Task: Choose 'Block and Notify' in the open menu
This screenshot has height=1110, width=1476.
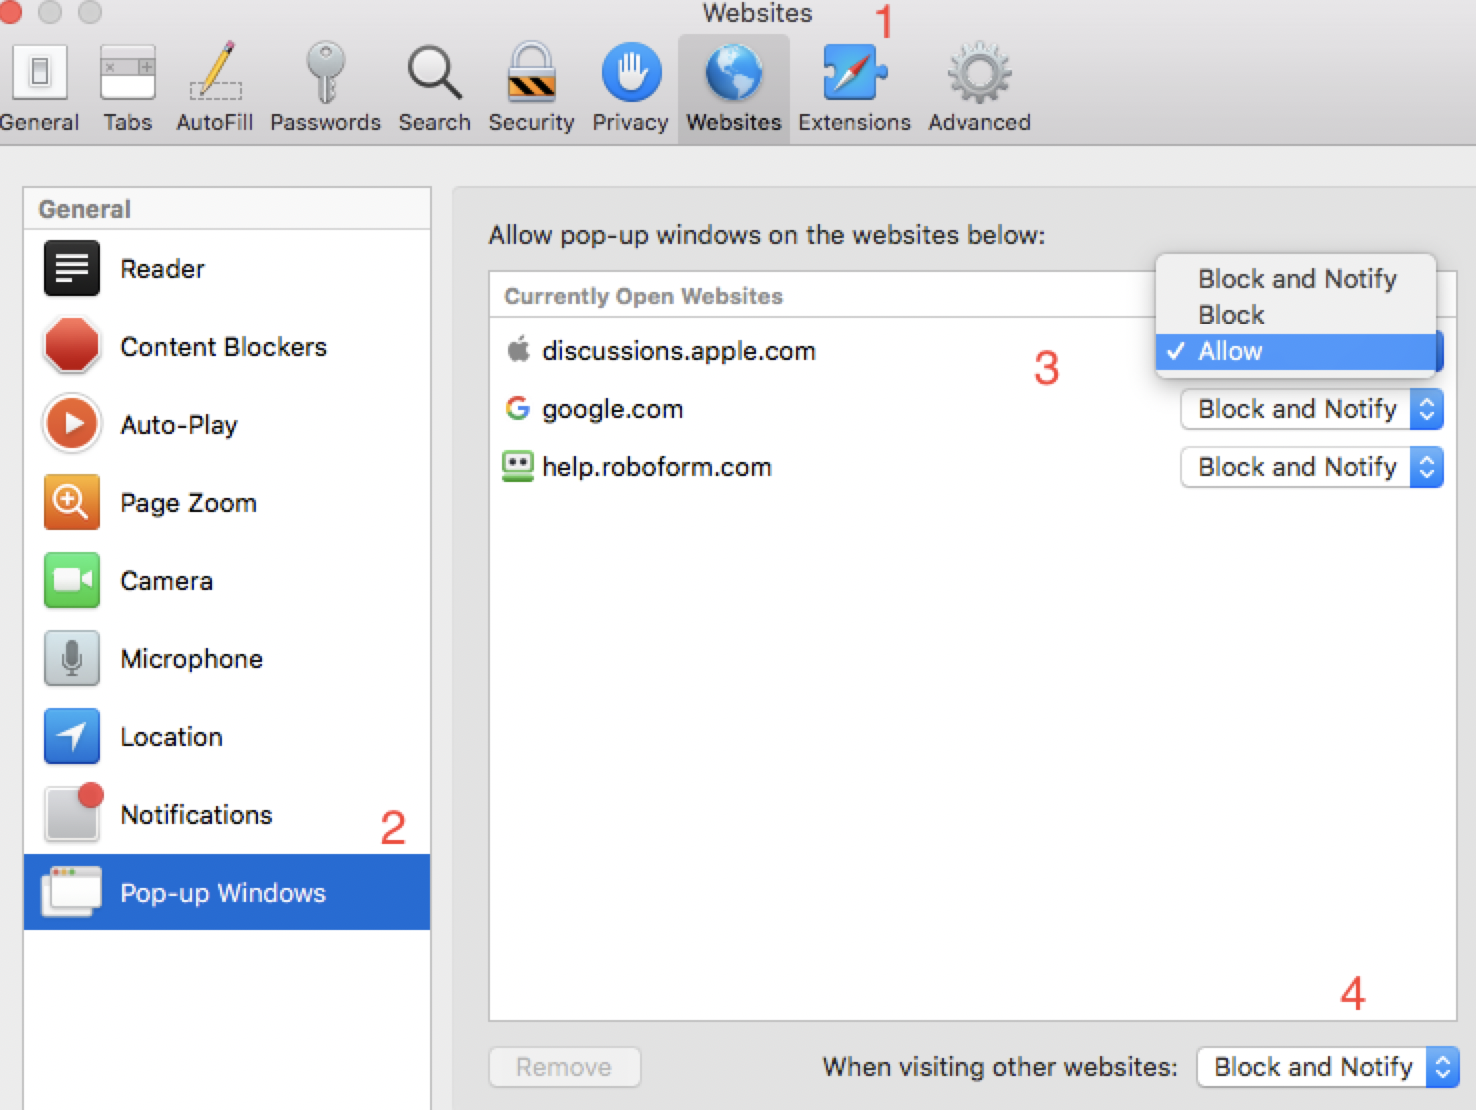Action: point(1296,279)
